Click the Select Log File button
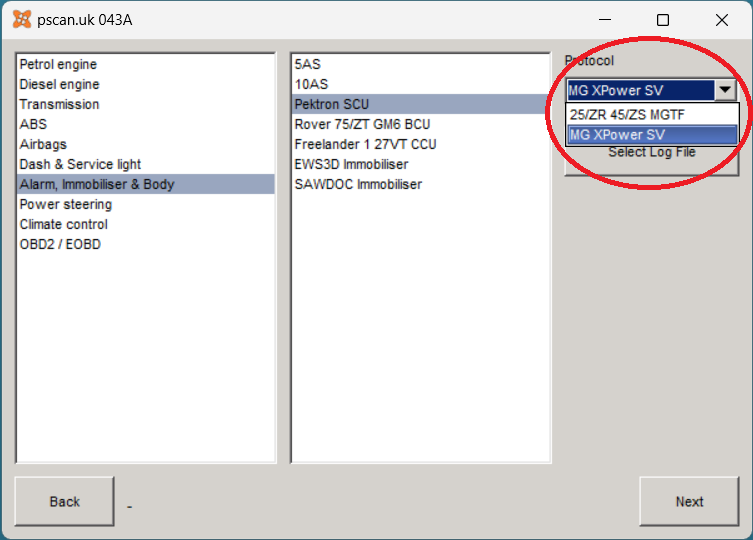Image resolution: width=753 pixels, height=540 pixels. tap(652, 160)
